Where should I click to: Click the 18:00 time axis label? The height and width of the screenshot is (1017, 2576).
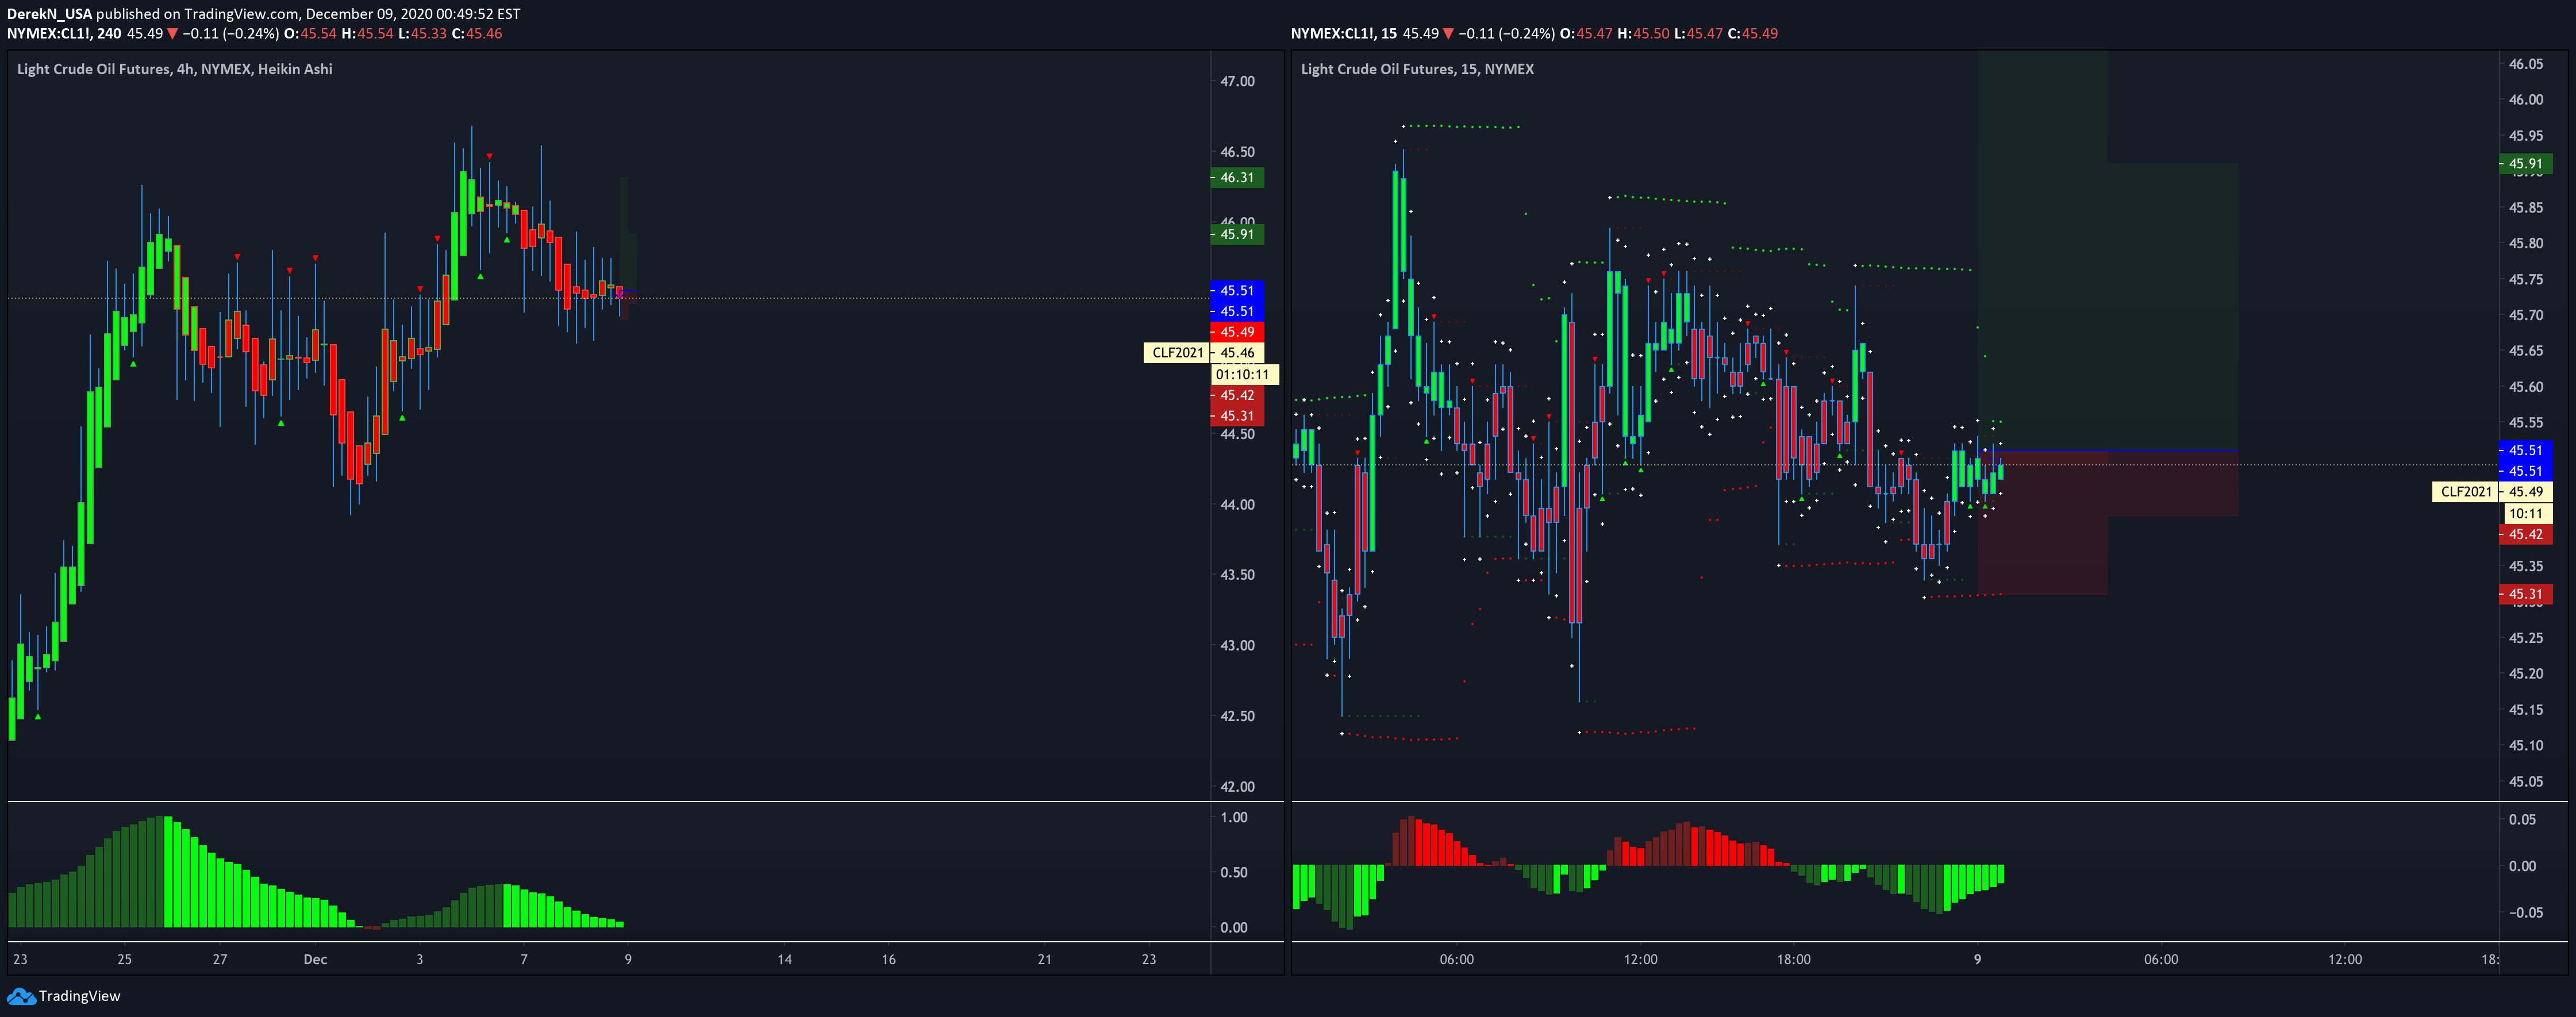pyautogui.click(x=1793, y=960)
